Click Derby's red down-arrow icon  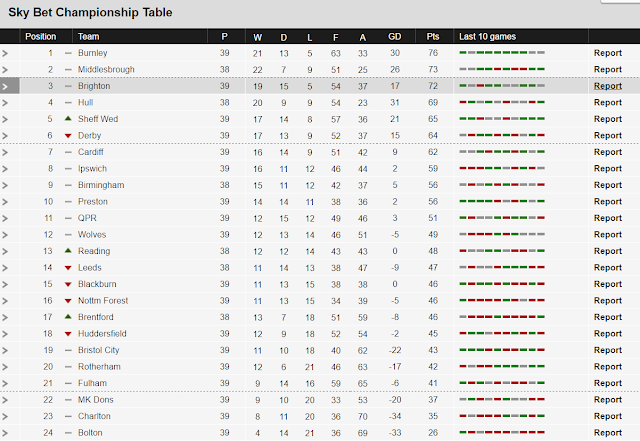68,136
